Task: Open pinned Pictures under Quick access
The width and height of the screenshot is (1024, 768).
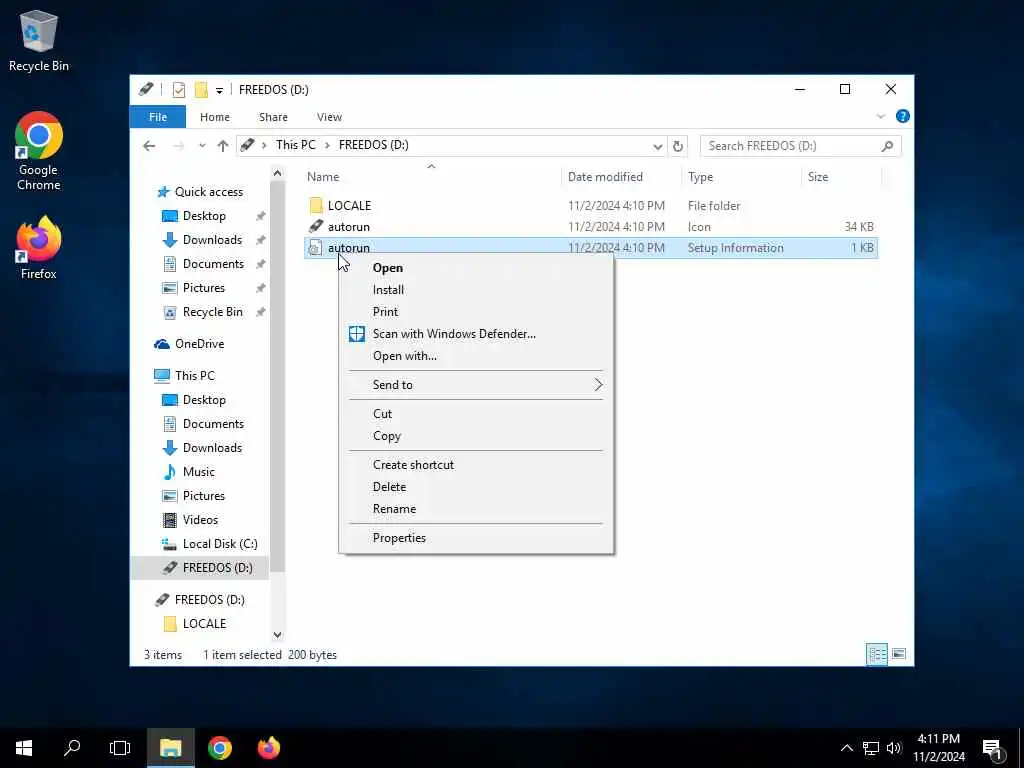Action: pos(204,288)
